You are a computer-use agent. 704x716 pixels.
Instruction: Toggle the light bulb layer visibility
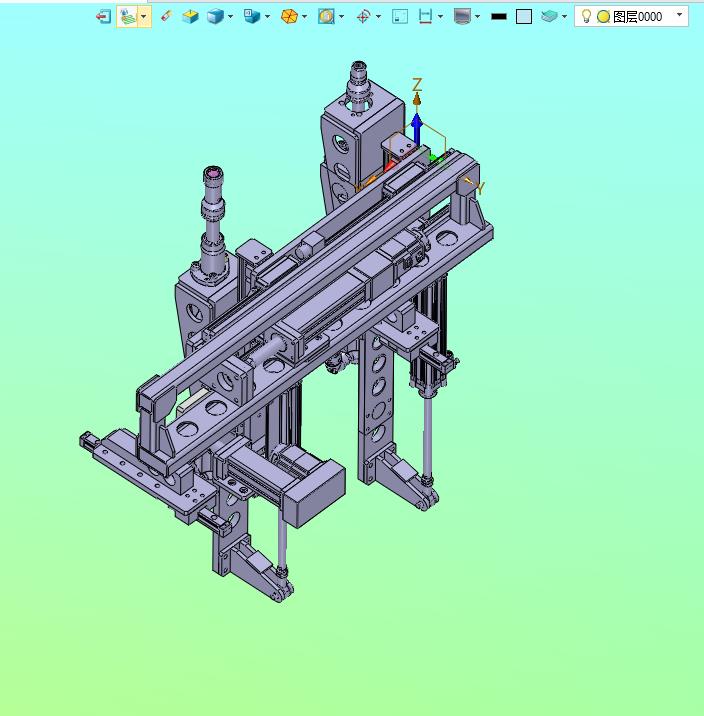[x=586, y=16]
